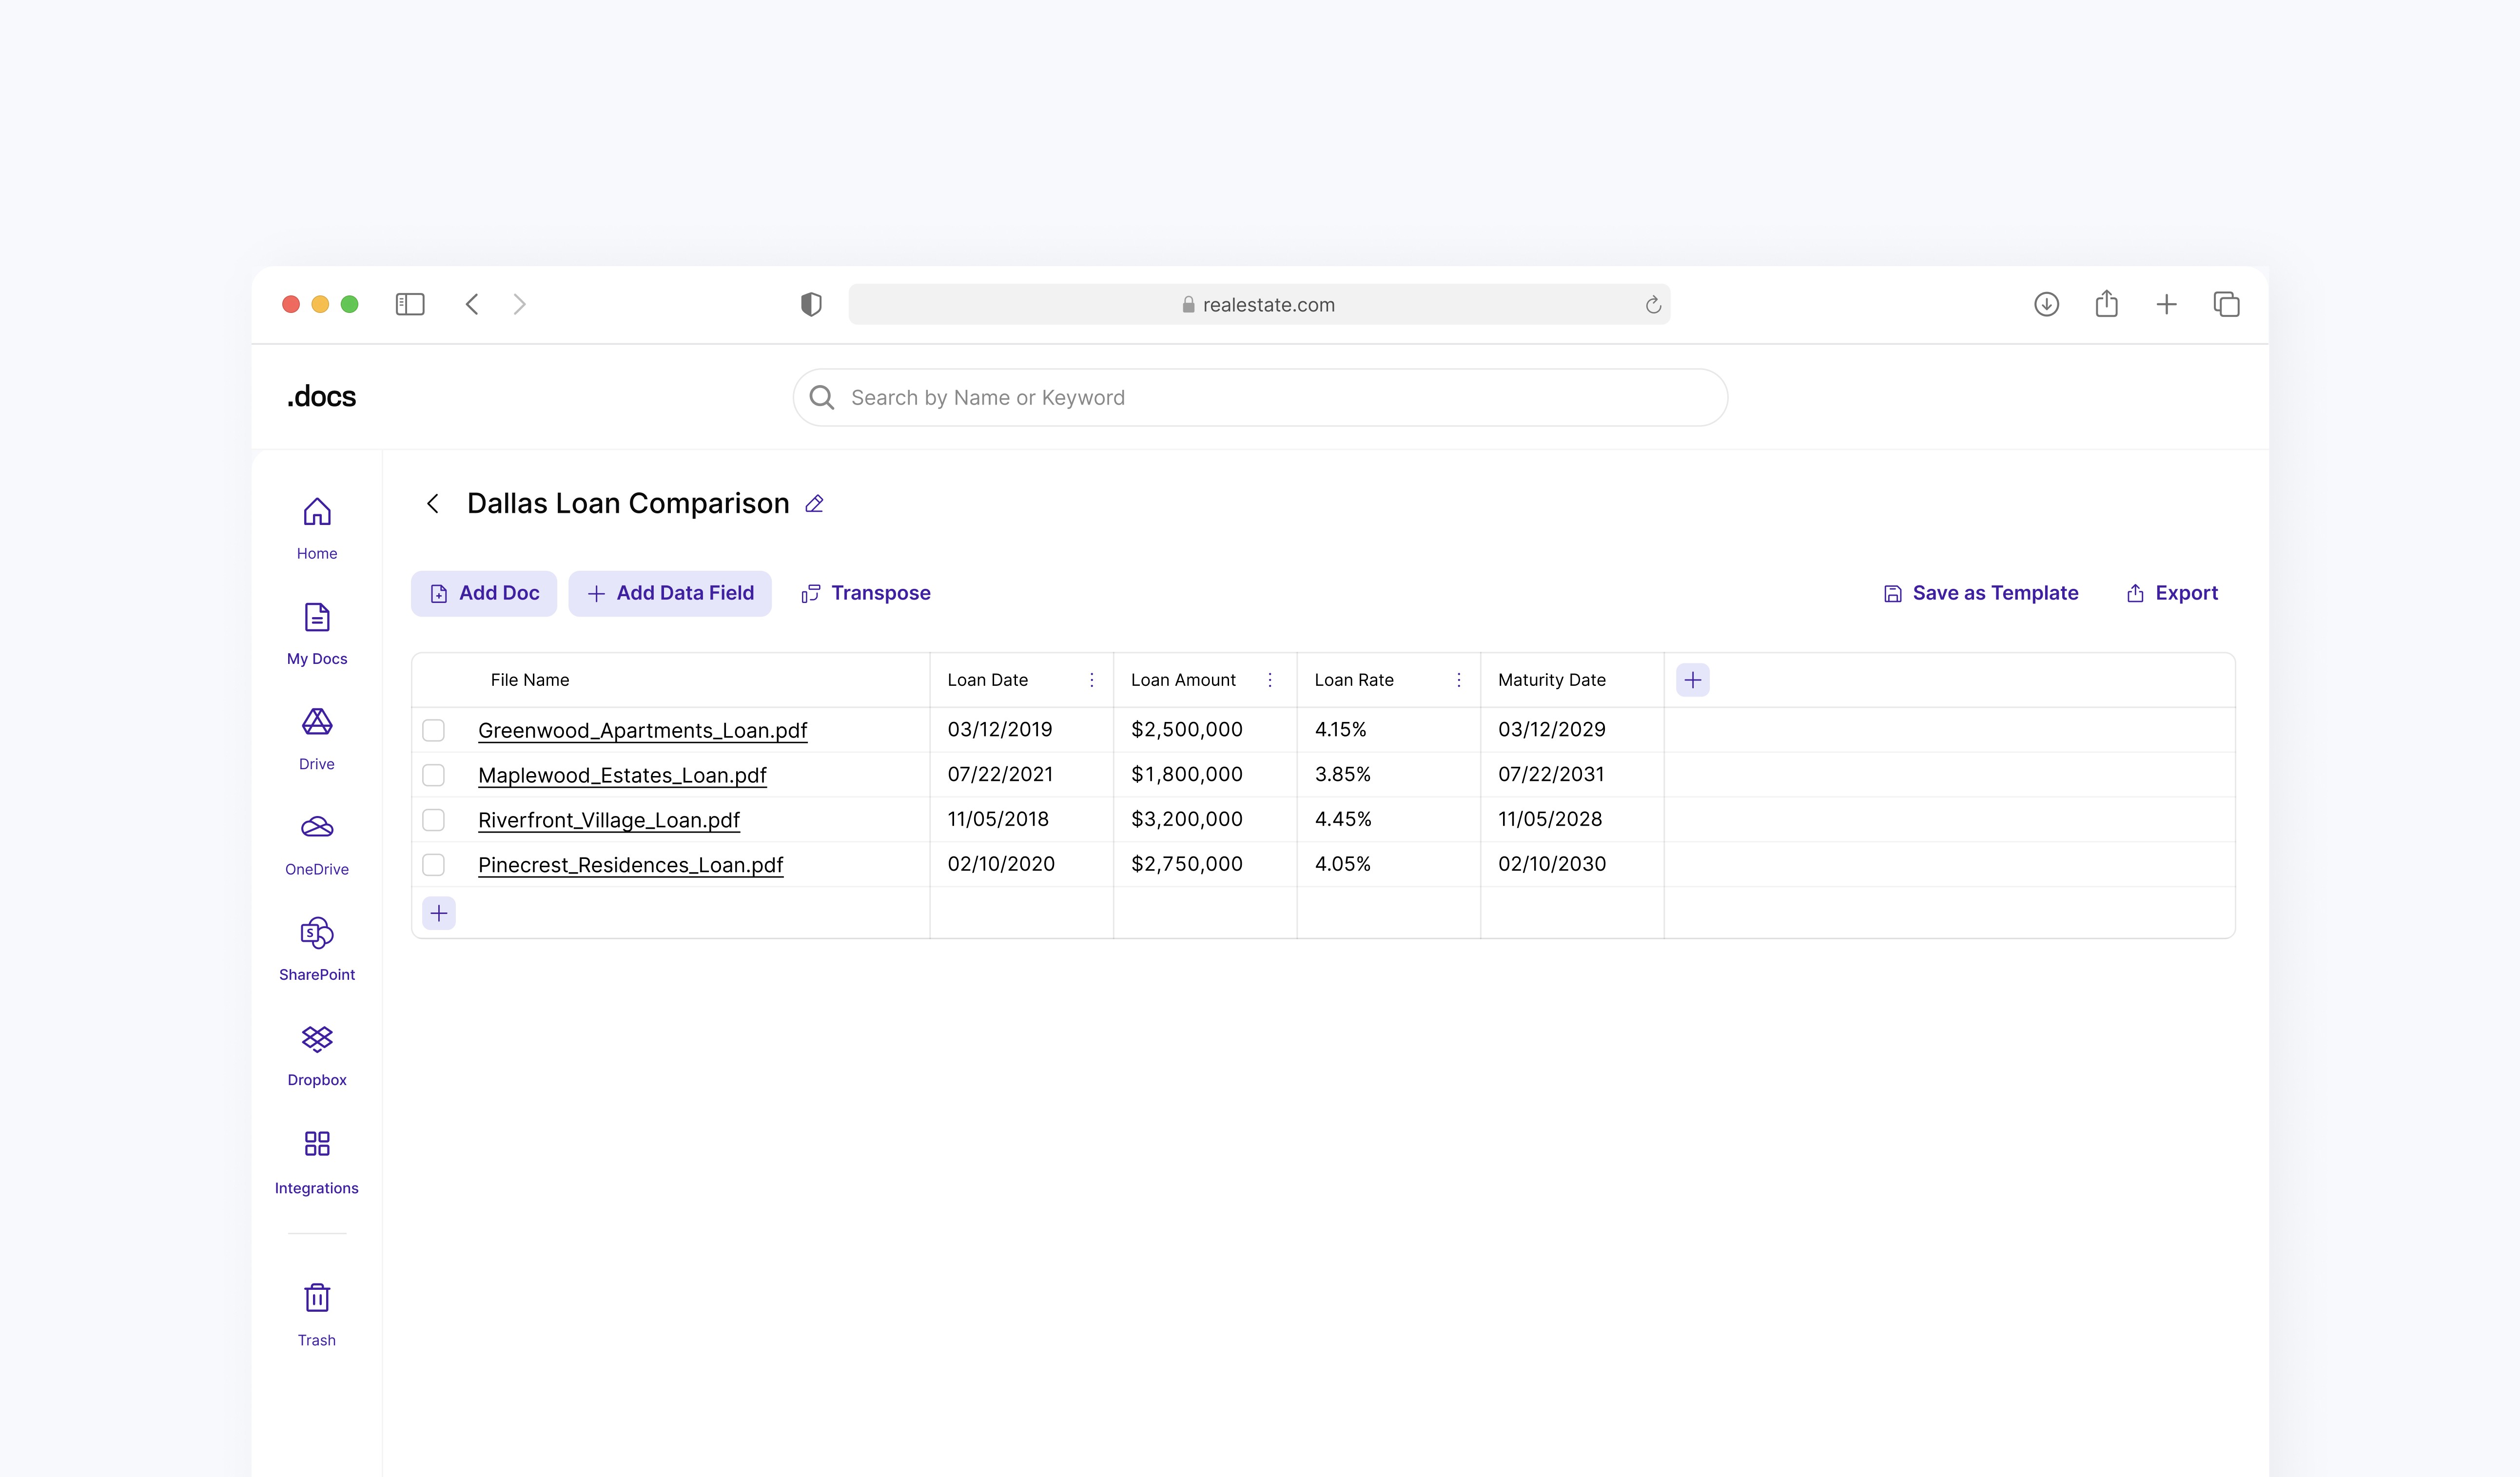This screenshot has height=1477, width=2520.
Task: Navigate to My Docs section
Action: pyautogui.click(x=317, y=633)
